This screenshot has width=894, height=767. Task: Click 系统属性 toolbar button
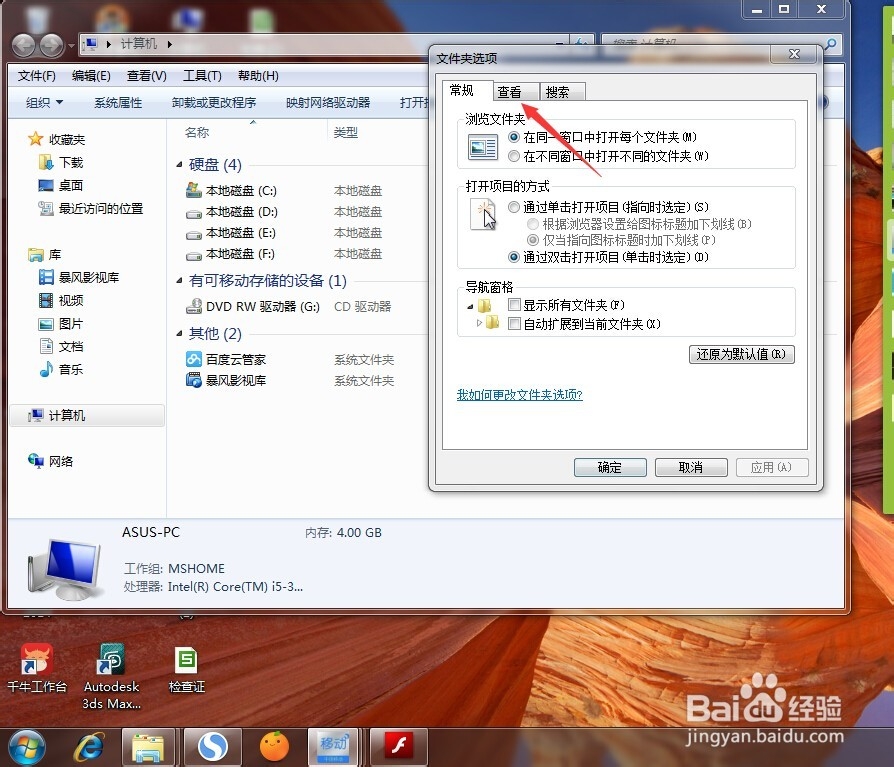coord(118,103)
